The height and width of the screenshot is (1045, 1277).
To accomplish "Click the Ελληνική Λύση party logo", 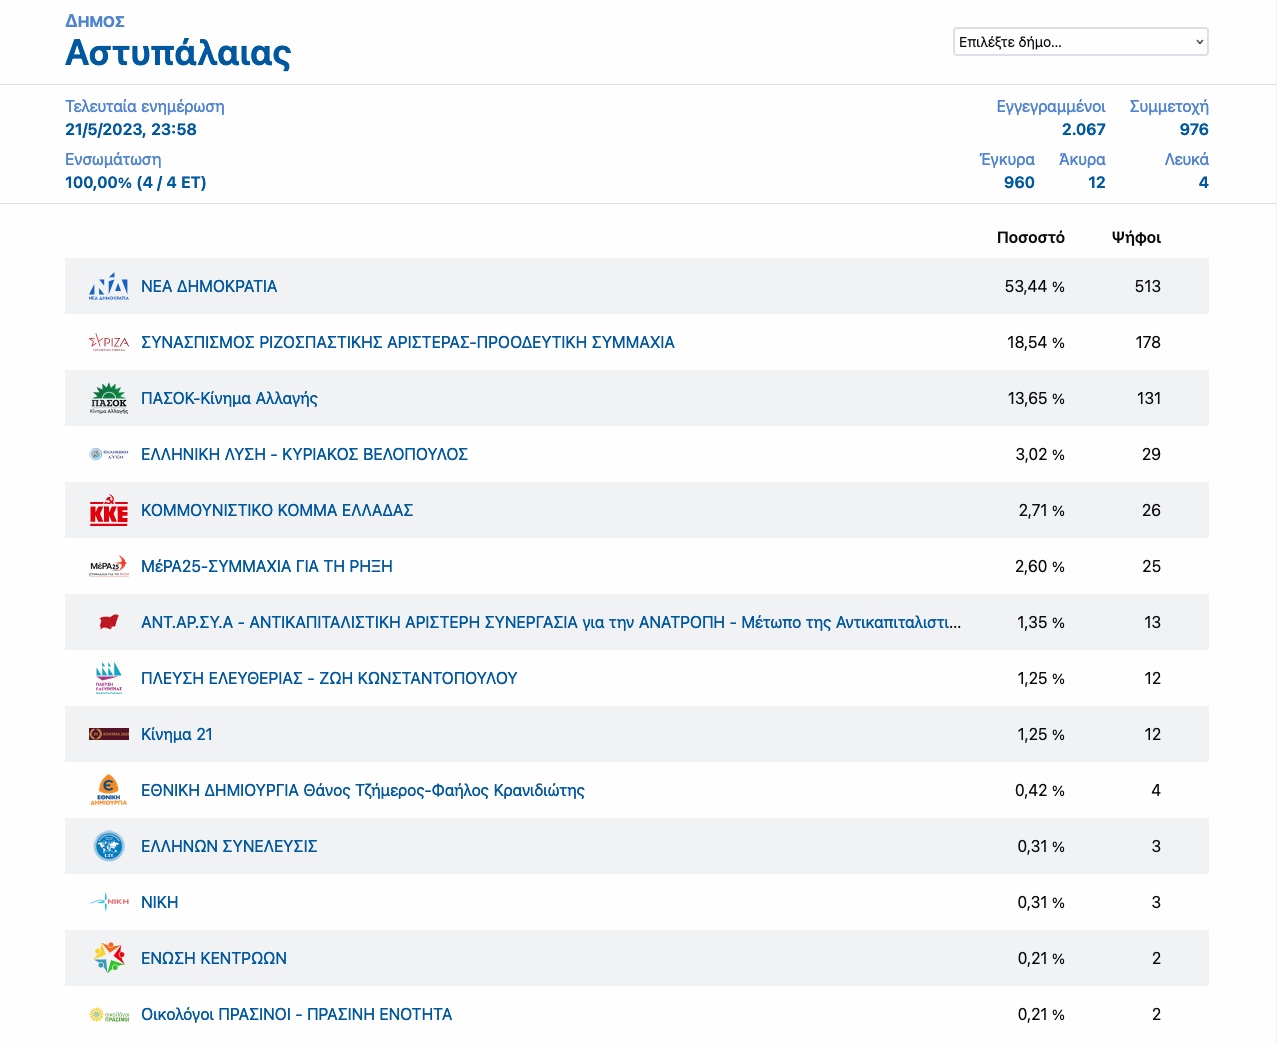I will pos(109,454).
